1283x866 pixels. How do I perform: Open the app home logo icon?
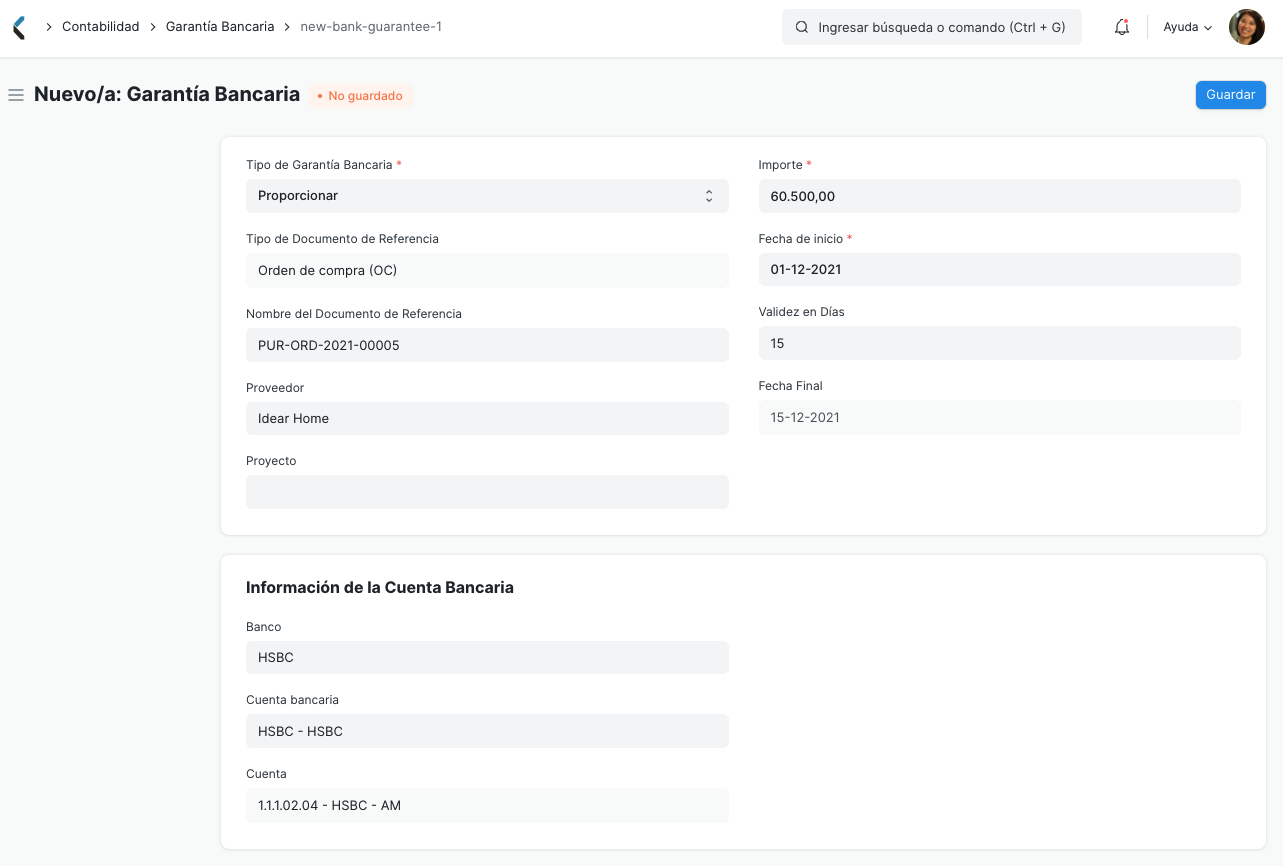[19, 27]
